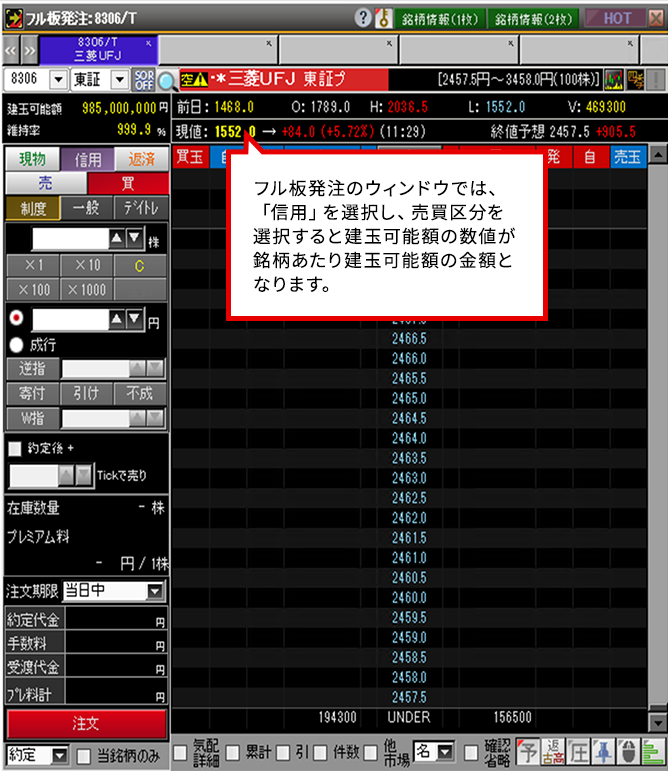Check the 確認省略 checkbox
Image resolution: width=668 pixels, height=771 pixels.
471,752
